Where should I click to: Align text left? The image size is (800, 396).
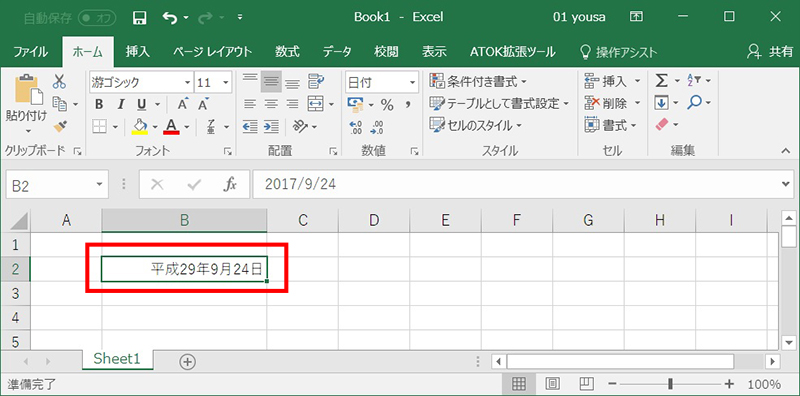[x=249, y=105]
